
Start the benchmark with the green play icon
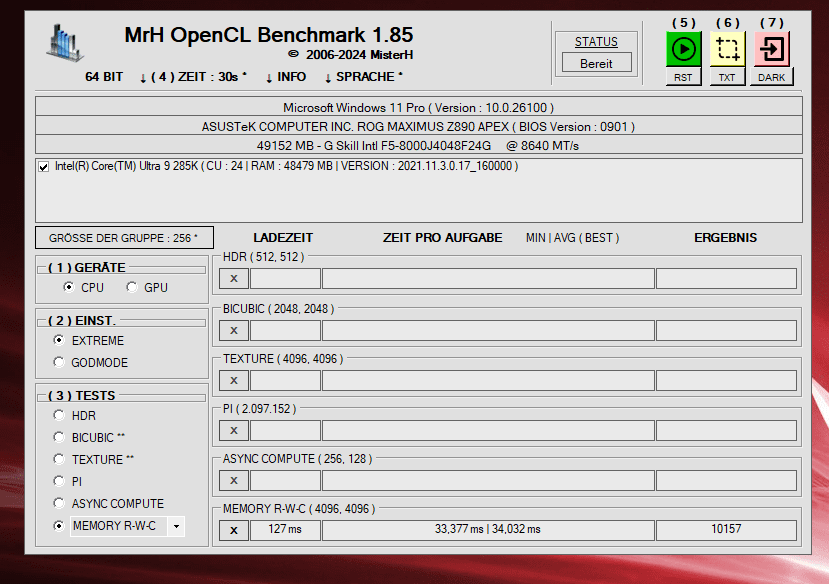coord(683,49)
